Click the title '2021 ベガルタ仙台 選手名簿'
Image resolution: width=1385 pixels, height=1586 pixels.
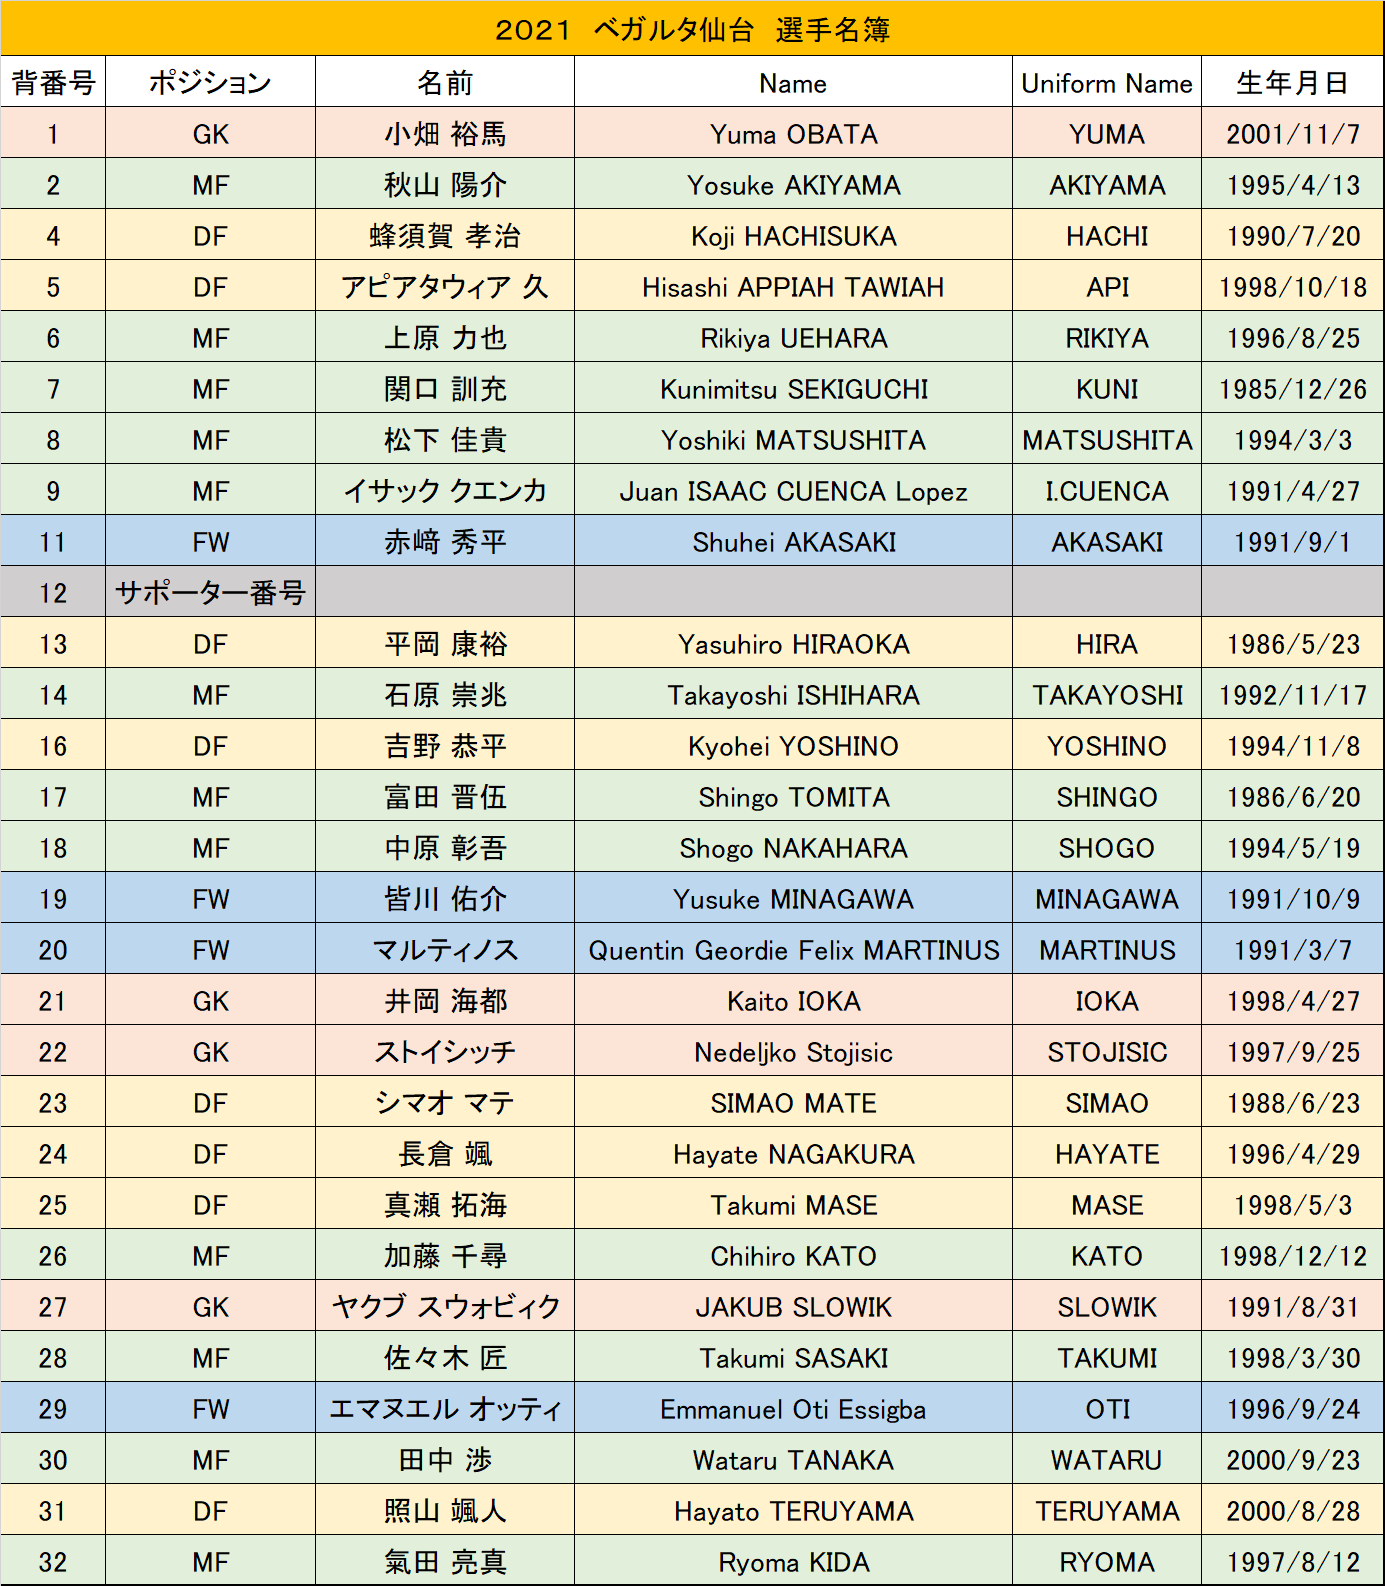tap(692, 29)
